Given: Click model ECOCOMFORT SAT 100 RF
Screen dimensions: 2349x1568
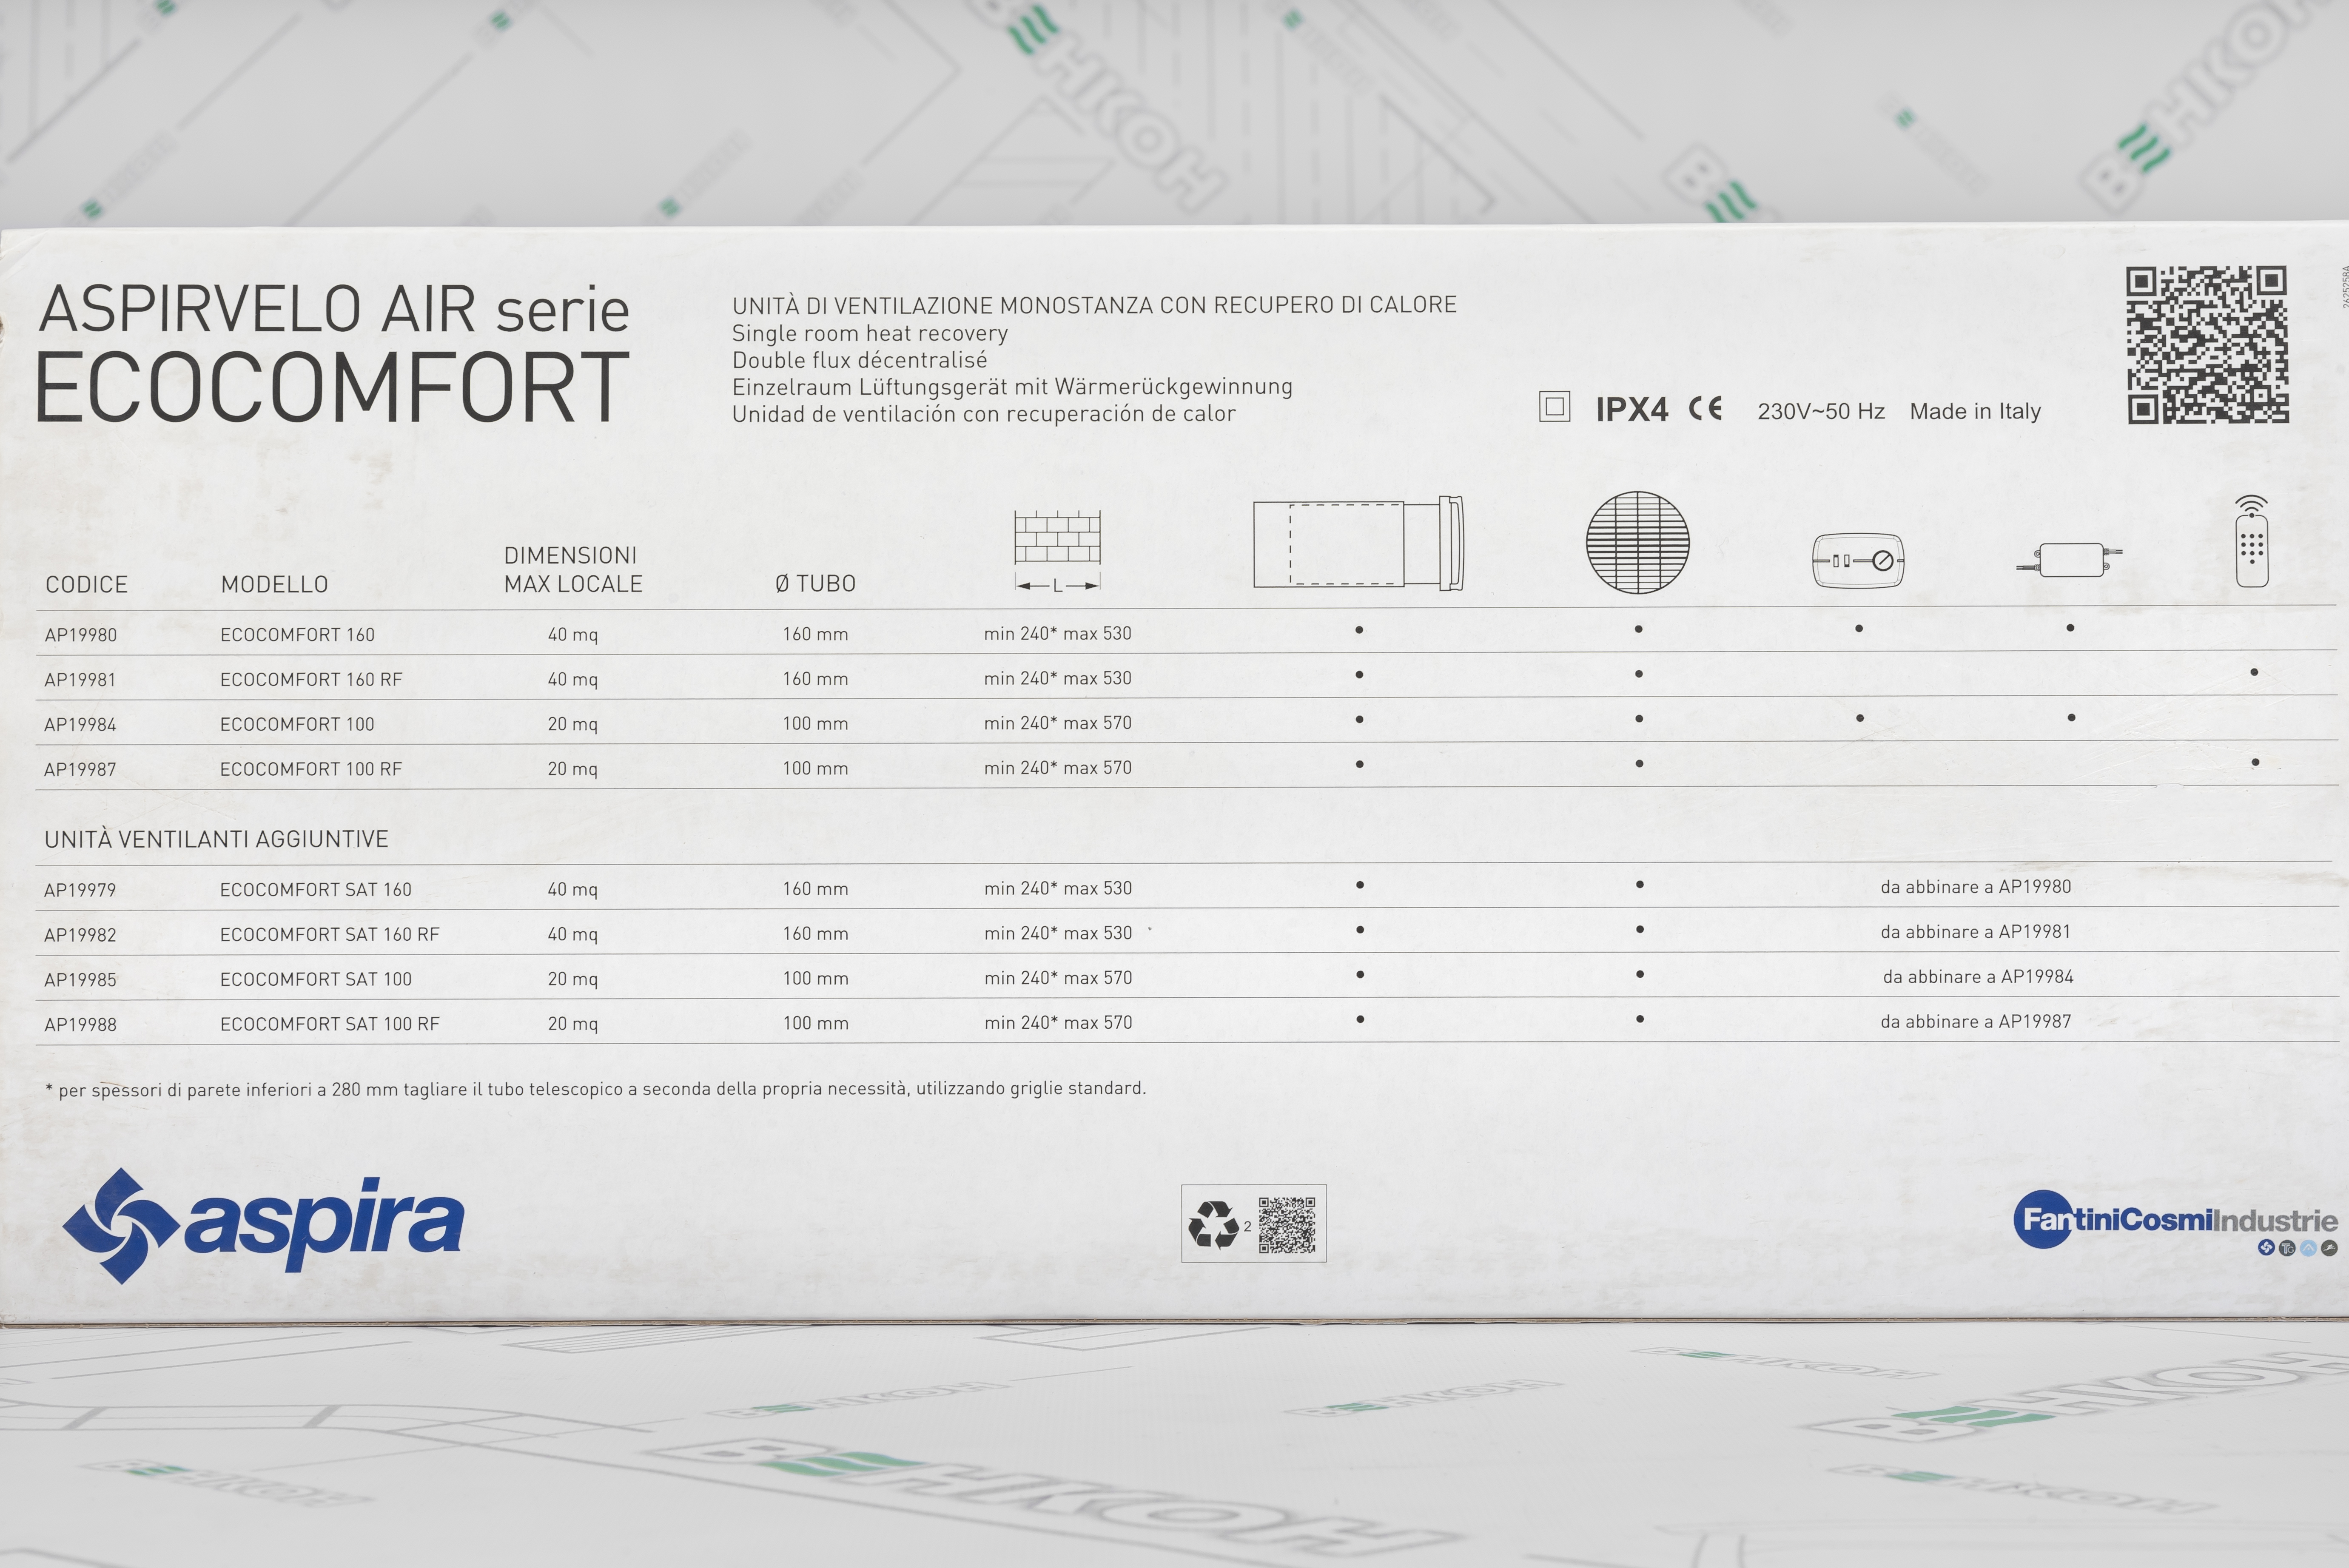Looking at the screenshot, I should click(329, 1024).
